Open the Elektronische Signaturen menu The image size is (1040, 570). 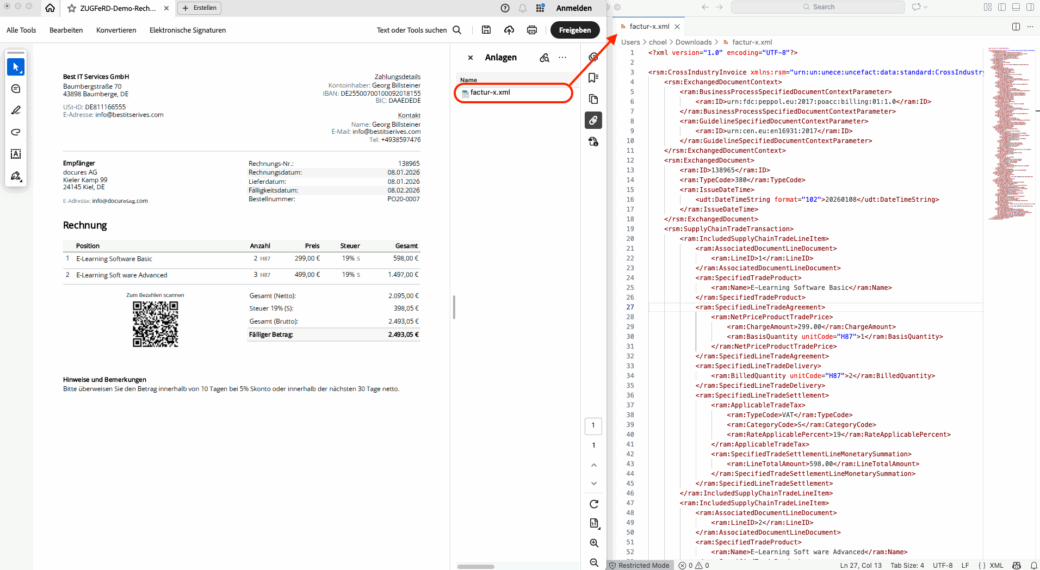(188, 30)
